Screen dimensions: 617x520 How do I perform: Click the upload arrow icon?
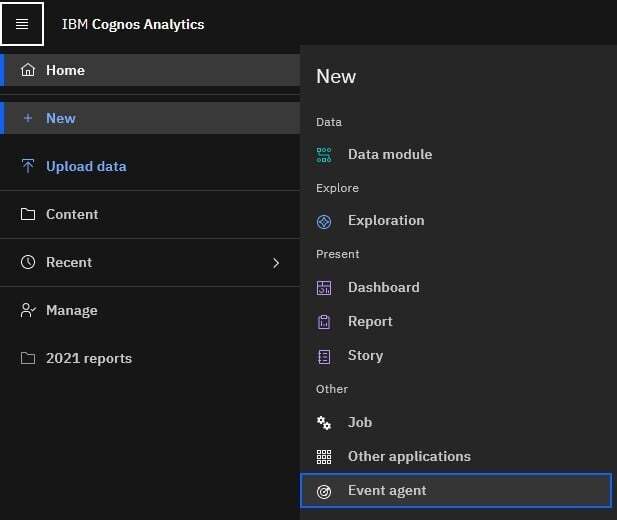28,166
